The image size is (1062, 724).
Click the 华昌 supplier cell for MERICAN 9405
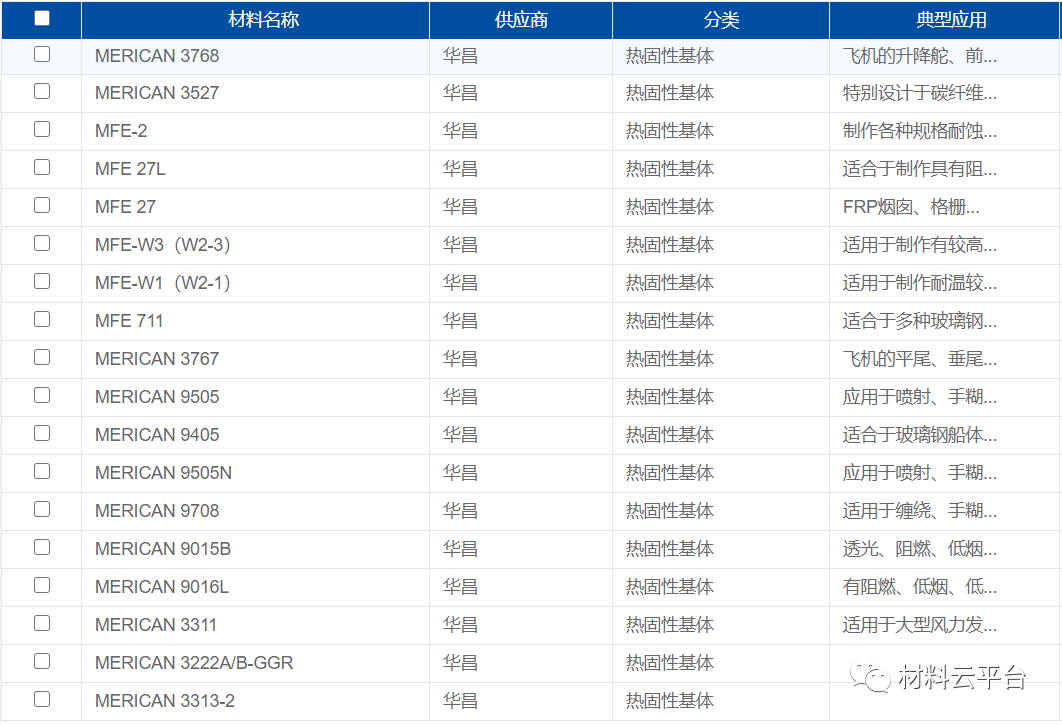coord(460,435)
